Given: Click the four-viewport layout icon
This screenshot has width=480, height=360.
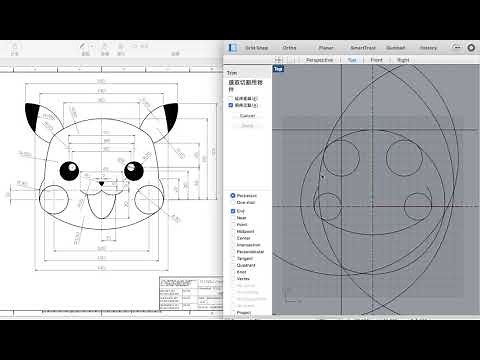Looking at the screenshot, I should (x=278, y=60).
